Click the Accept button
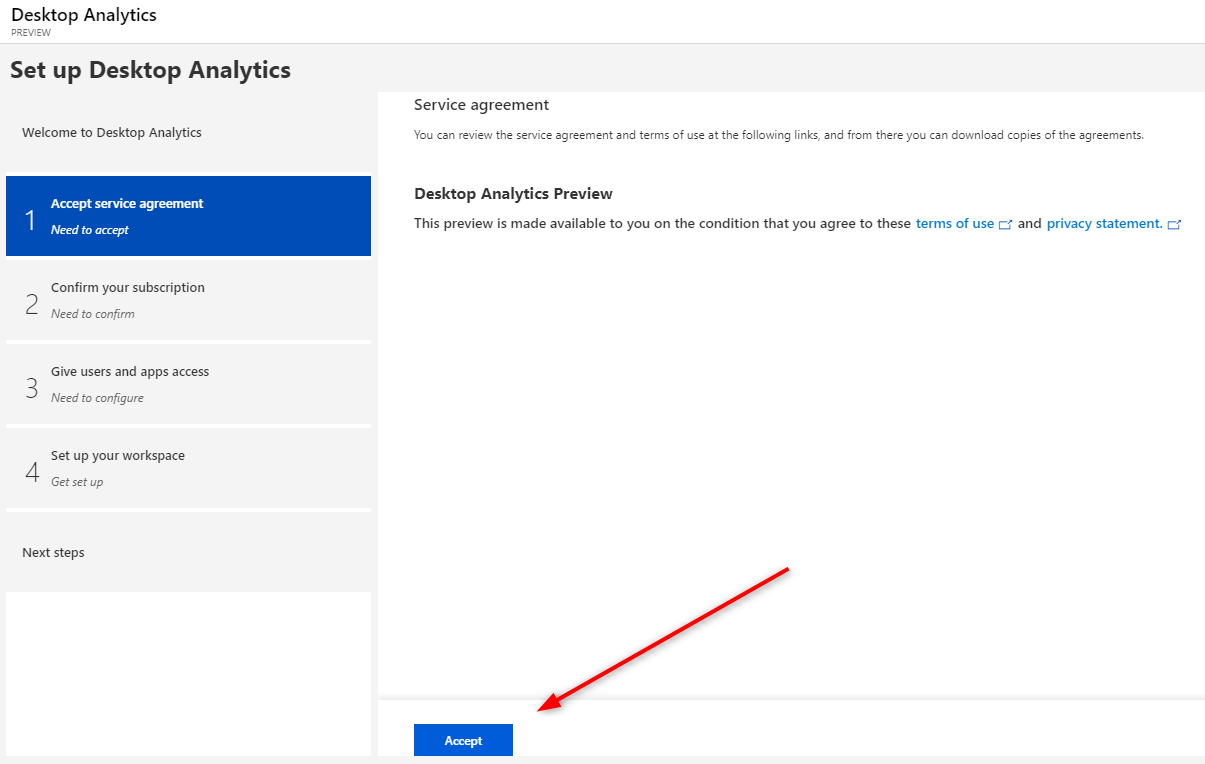 tap(463, 740)
